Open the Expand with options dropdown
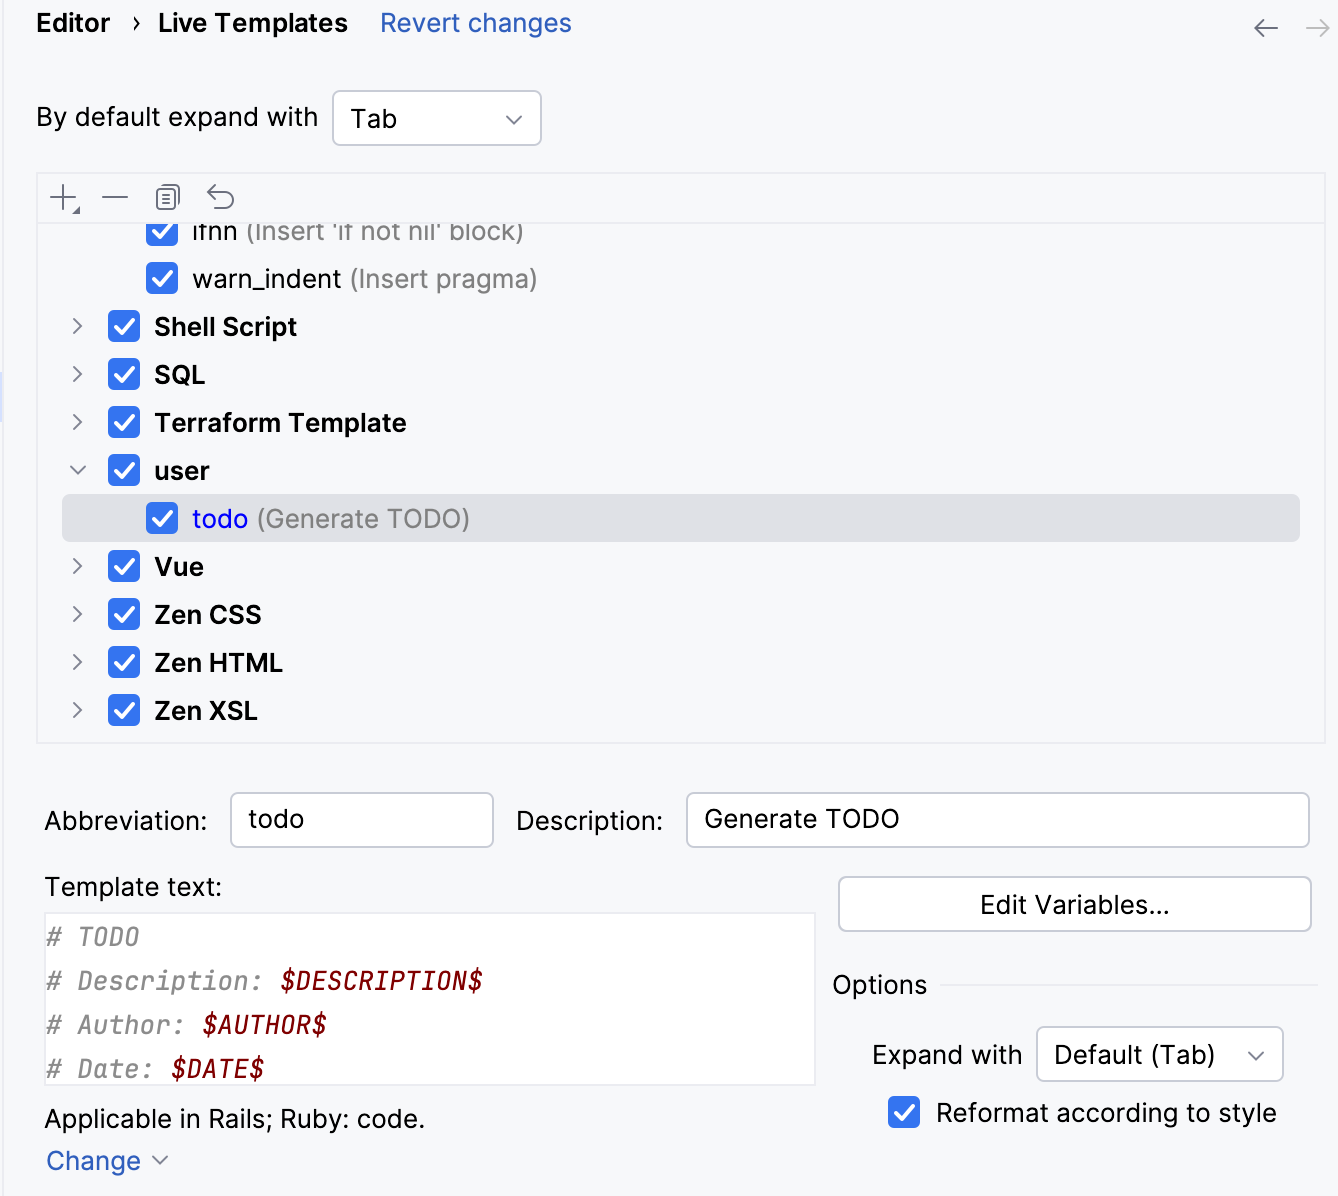 point(1159,1054)
